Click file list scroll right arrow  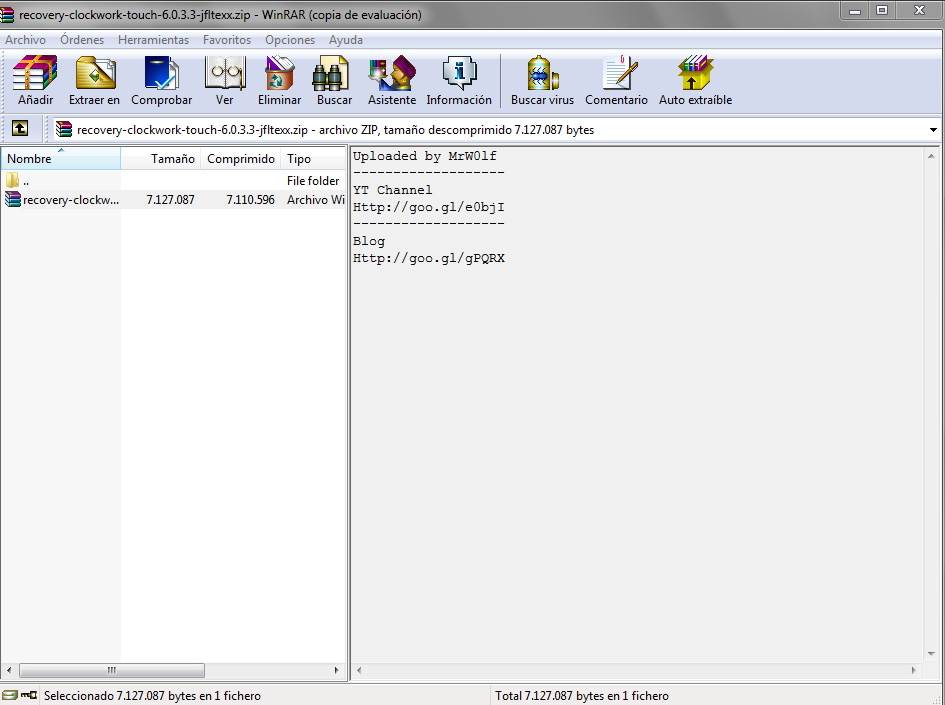336,670
